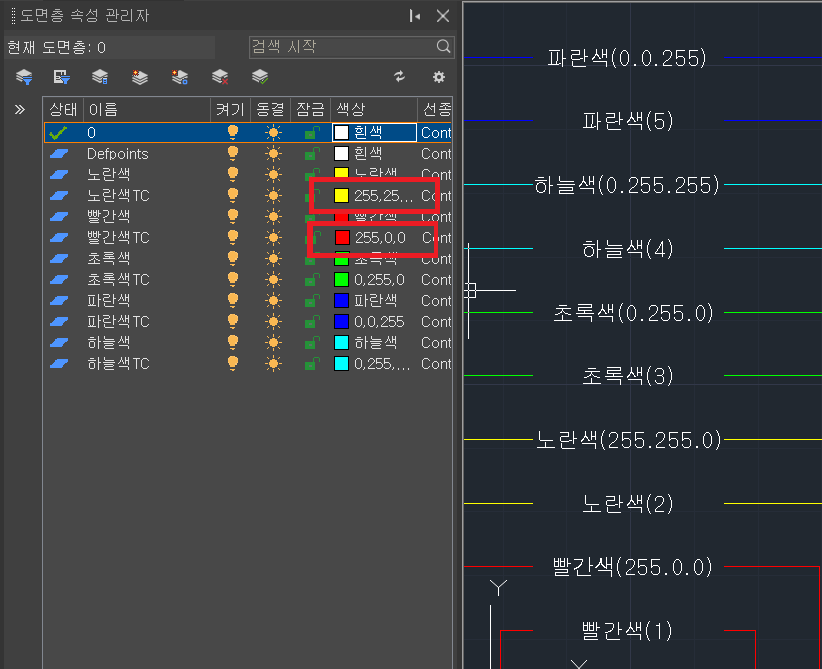
Task: Refresh the layer list
Action: click(399, 77)
